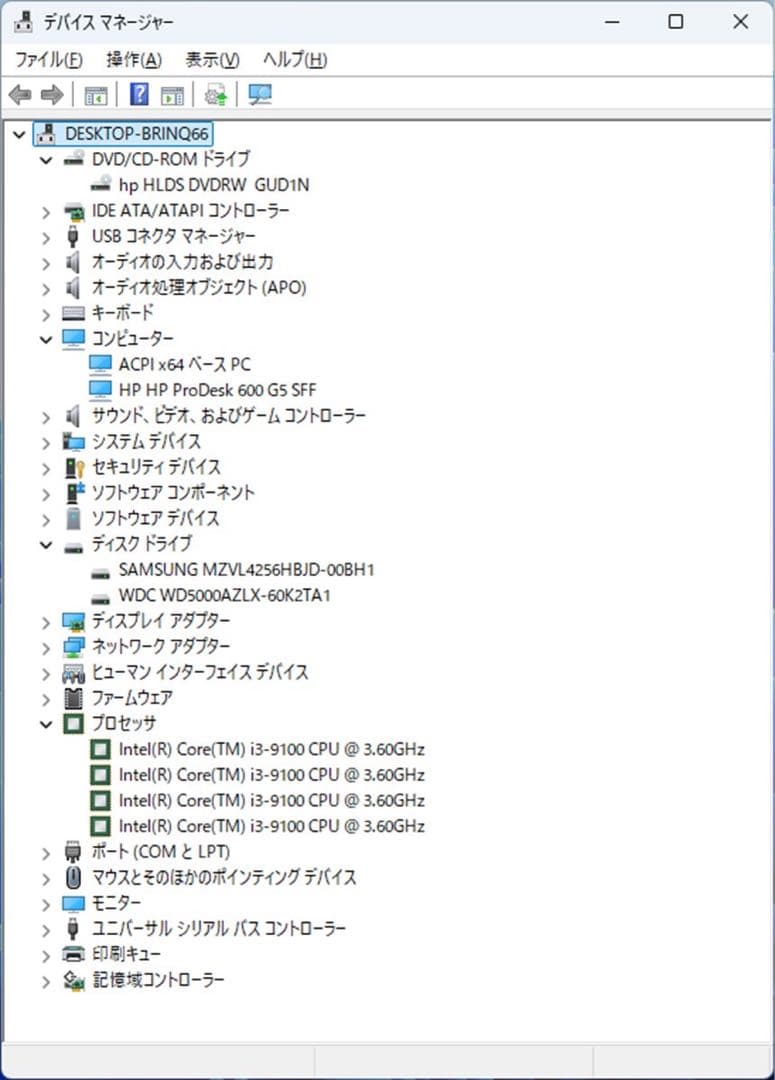Select オーディオ処理オブジェクト (APO) label
This screenshot has width=775, height=1080.
click(x=199, y=287)
